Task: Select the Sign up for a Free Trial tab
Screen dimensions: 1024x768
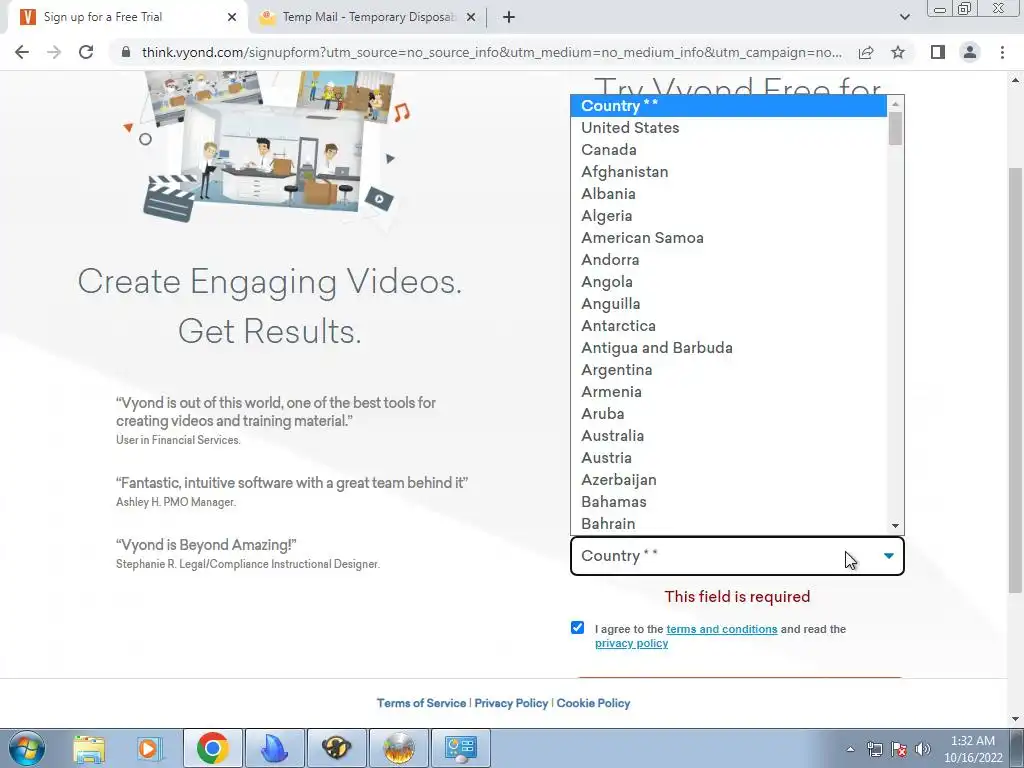Action: (127, 18)
